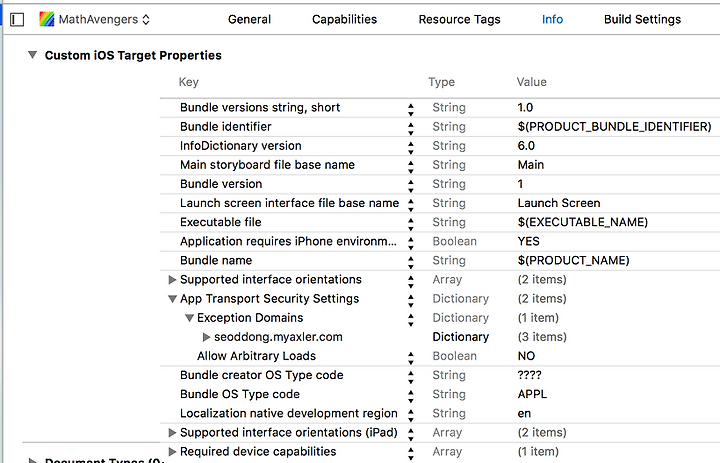The image size is (720, 463).
Task: Click key stepper for Bundle creator OS Type code
Action: click(411, 377)
